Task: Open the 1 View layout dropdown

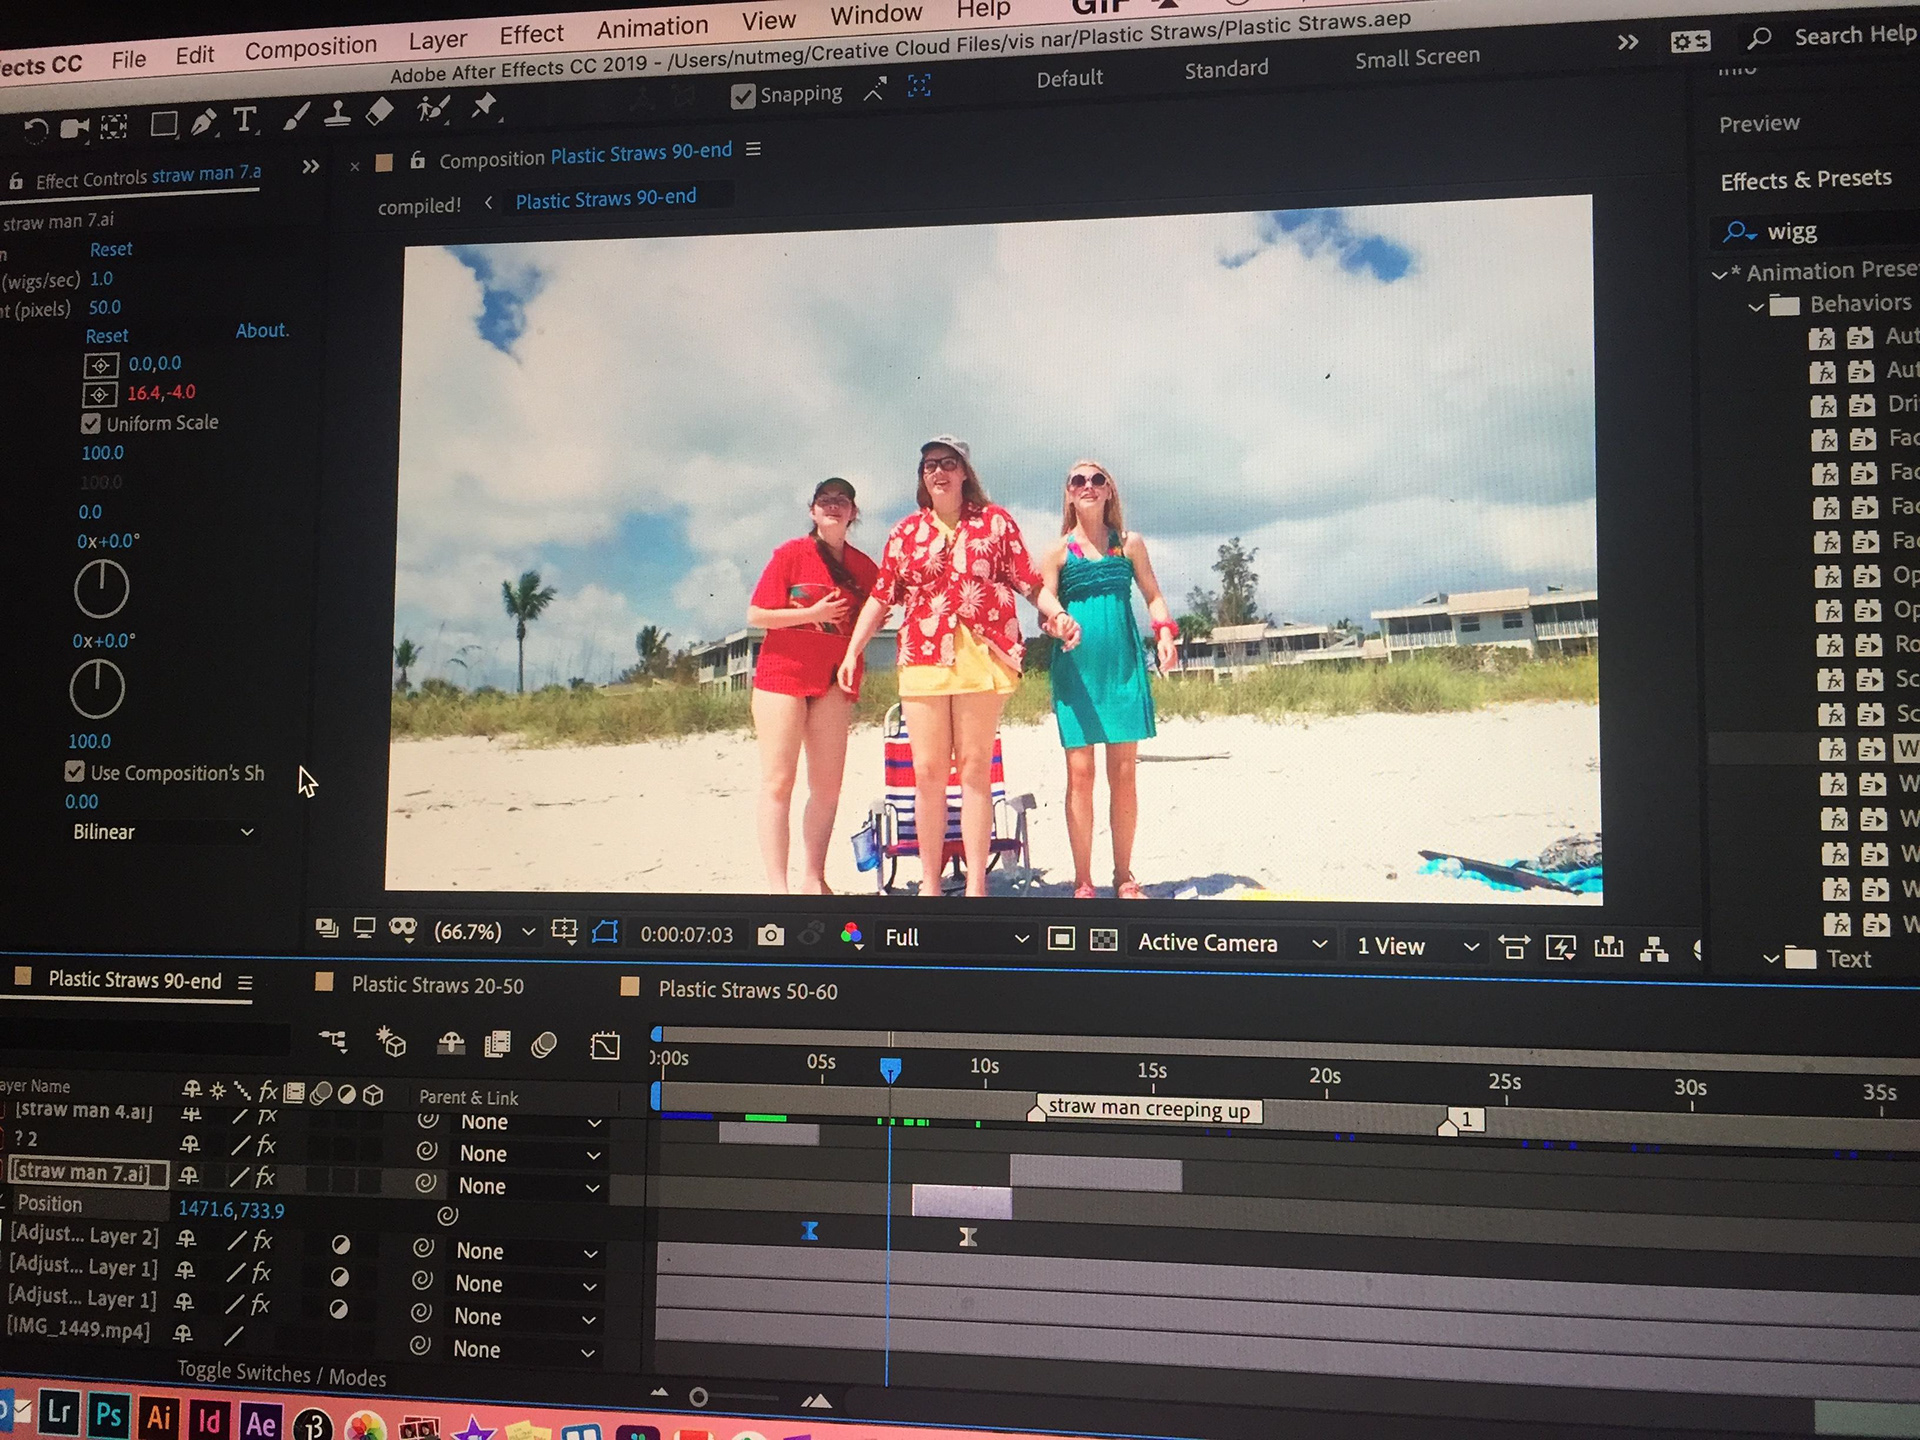Action: (1416, 946)
